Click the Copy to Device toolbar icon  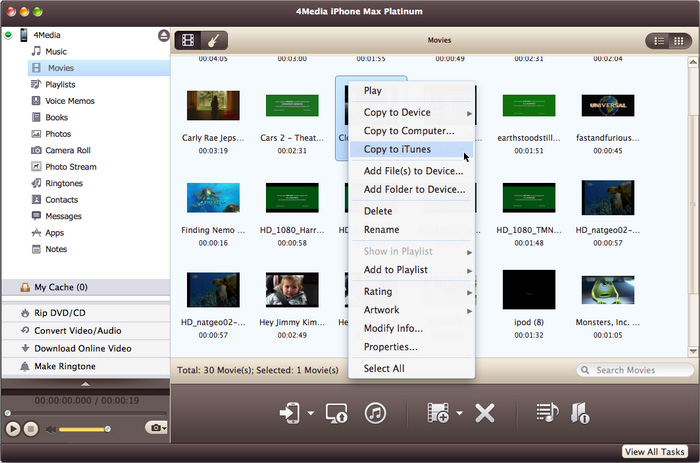point(291,413)
